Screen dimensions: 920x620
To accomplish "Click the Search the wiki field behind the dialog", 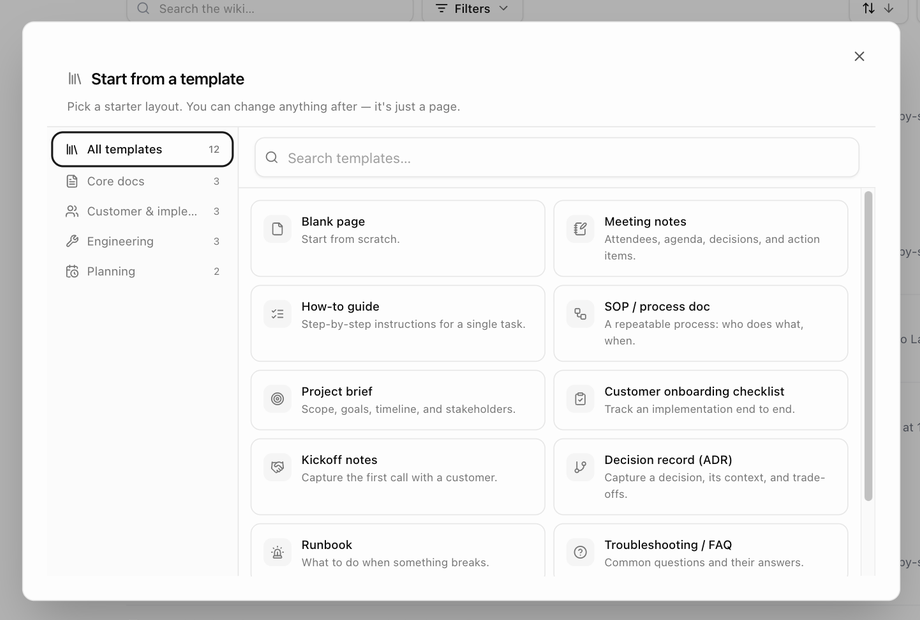I will tap(270, 9).
